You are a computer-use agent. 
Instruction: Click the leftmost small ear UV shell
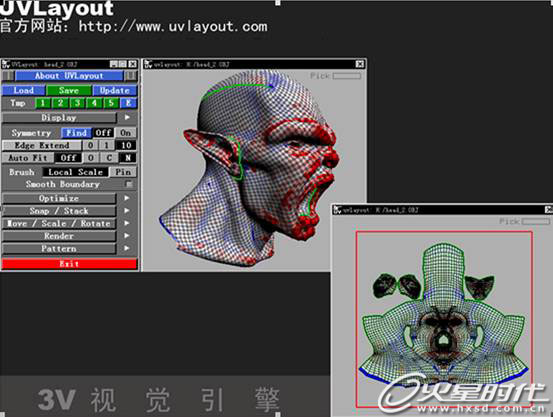pos(384,285)
